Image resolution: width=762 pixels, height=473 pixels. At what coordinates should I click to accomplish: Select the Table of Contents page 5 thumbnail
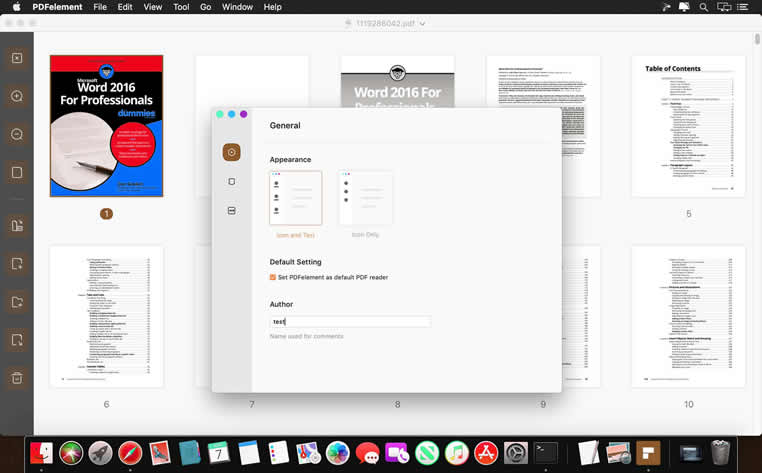coord(688,126)
